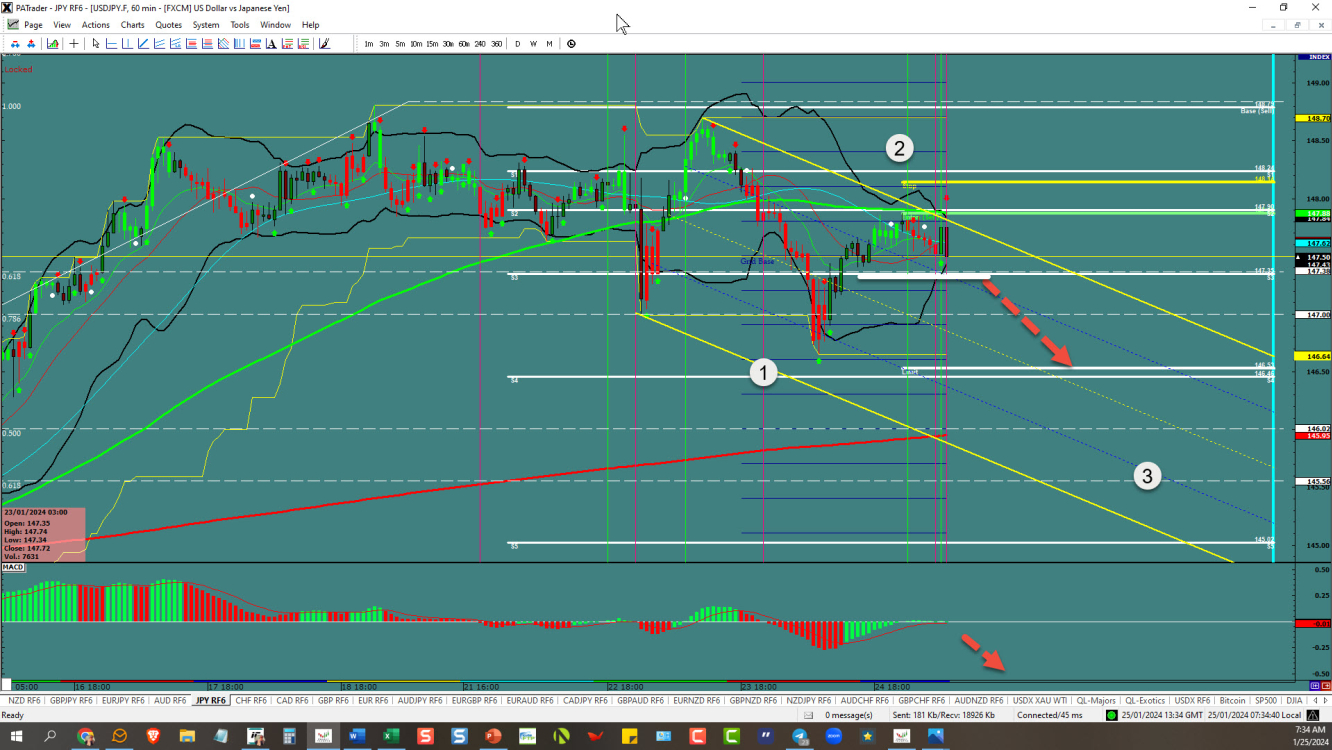Select the diagonal trend line tool

click(143, 44)
